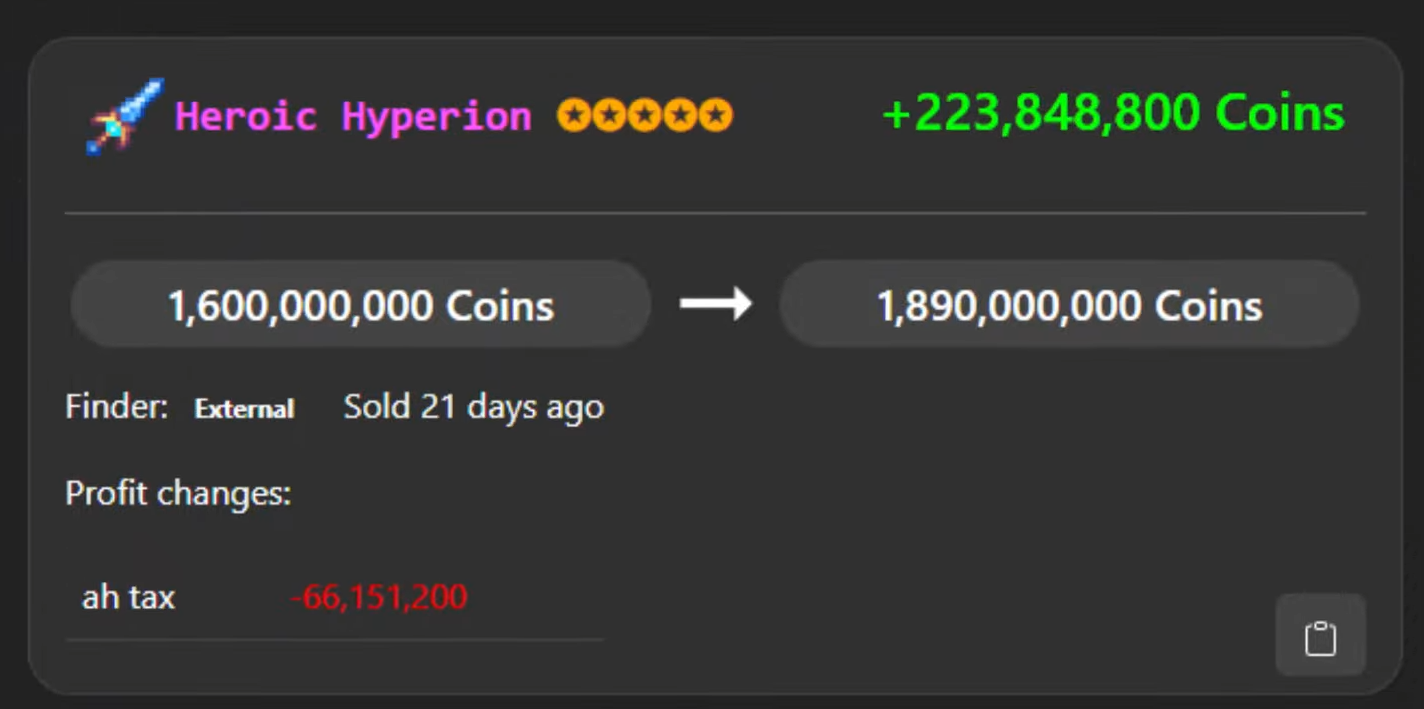The image size is (1424, 709).
Task: Copy flip details with clipboard button
Action: [x=1320, y=638]
